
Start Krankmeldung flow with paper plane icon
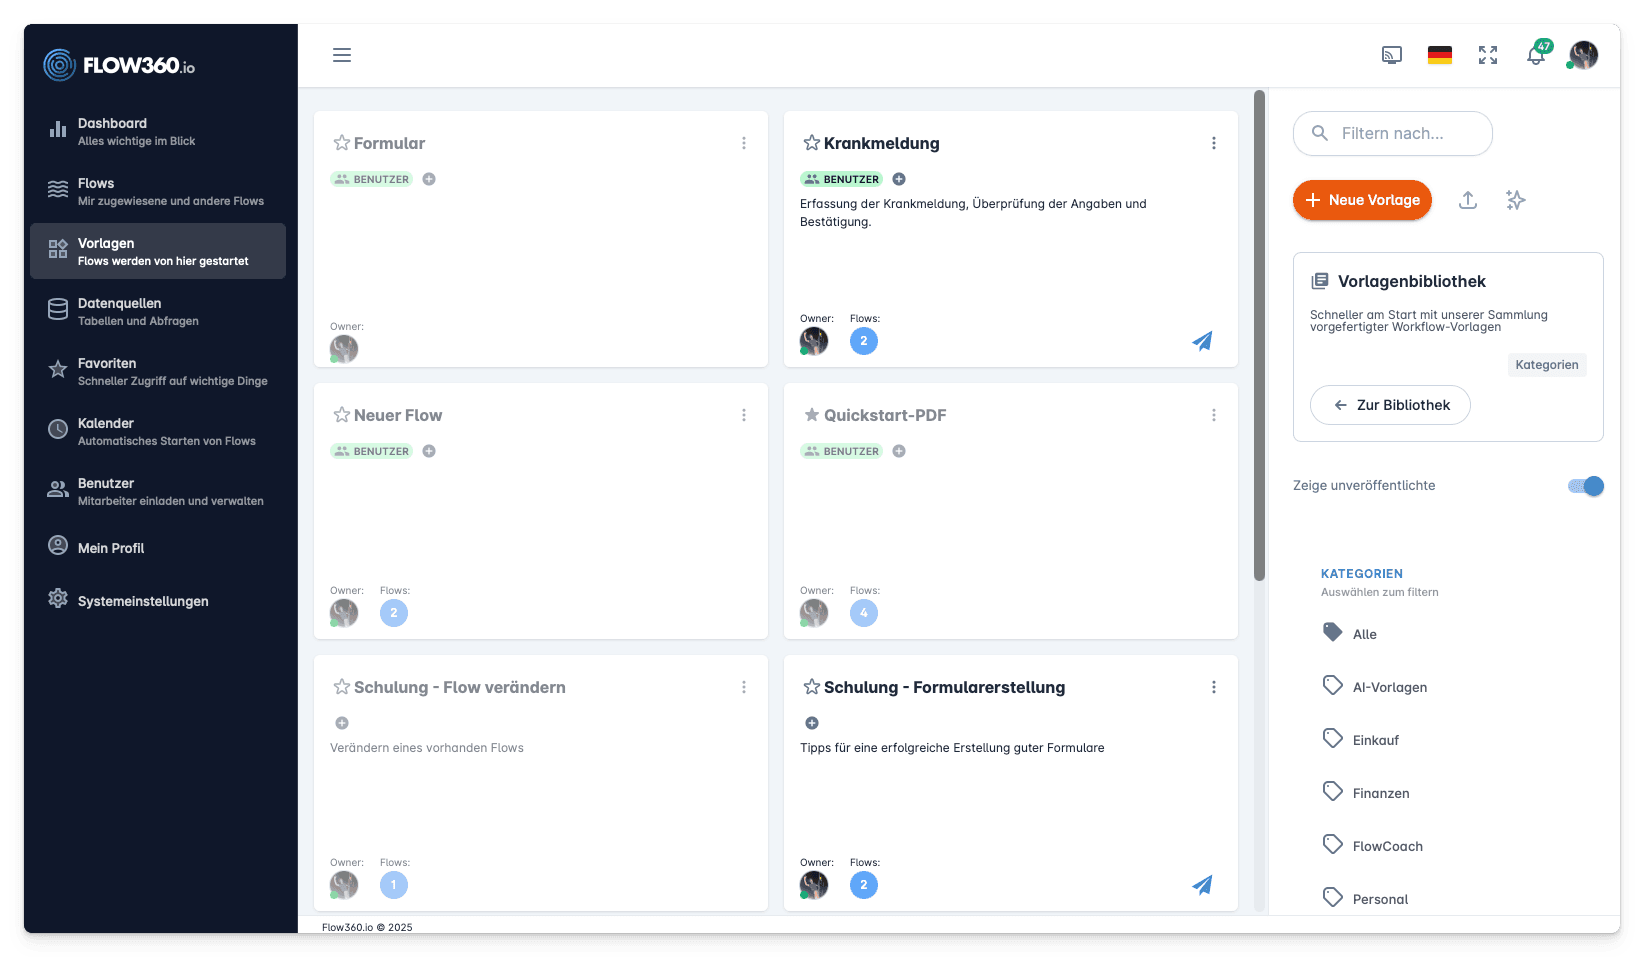point(1202,341)
